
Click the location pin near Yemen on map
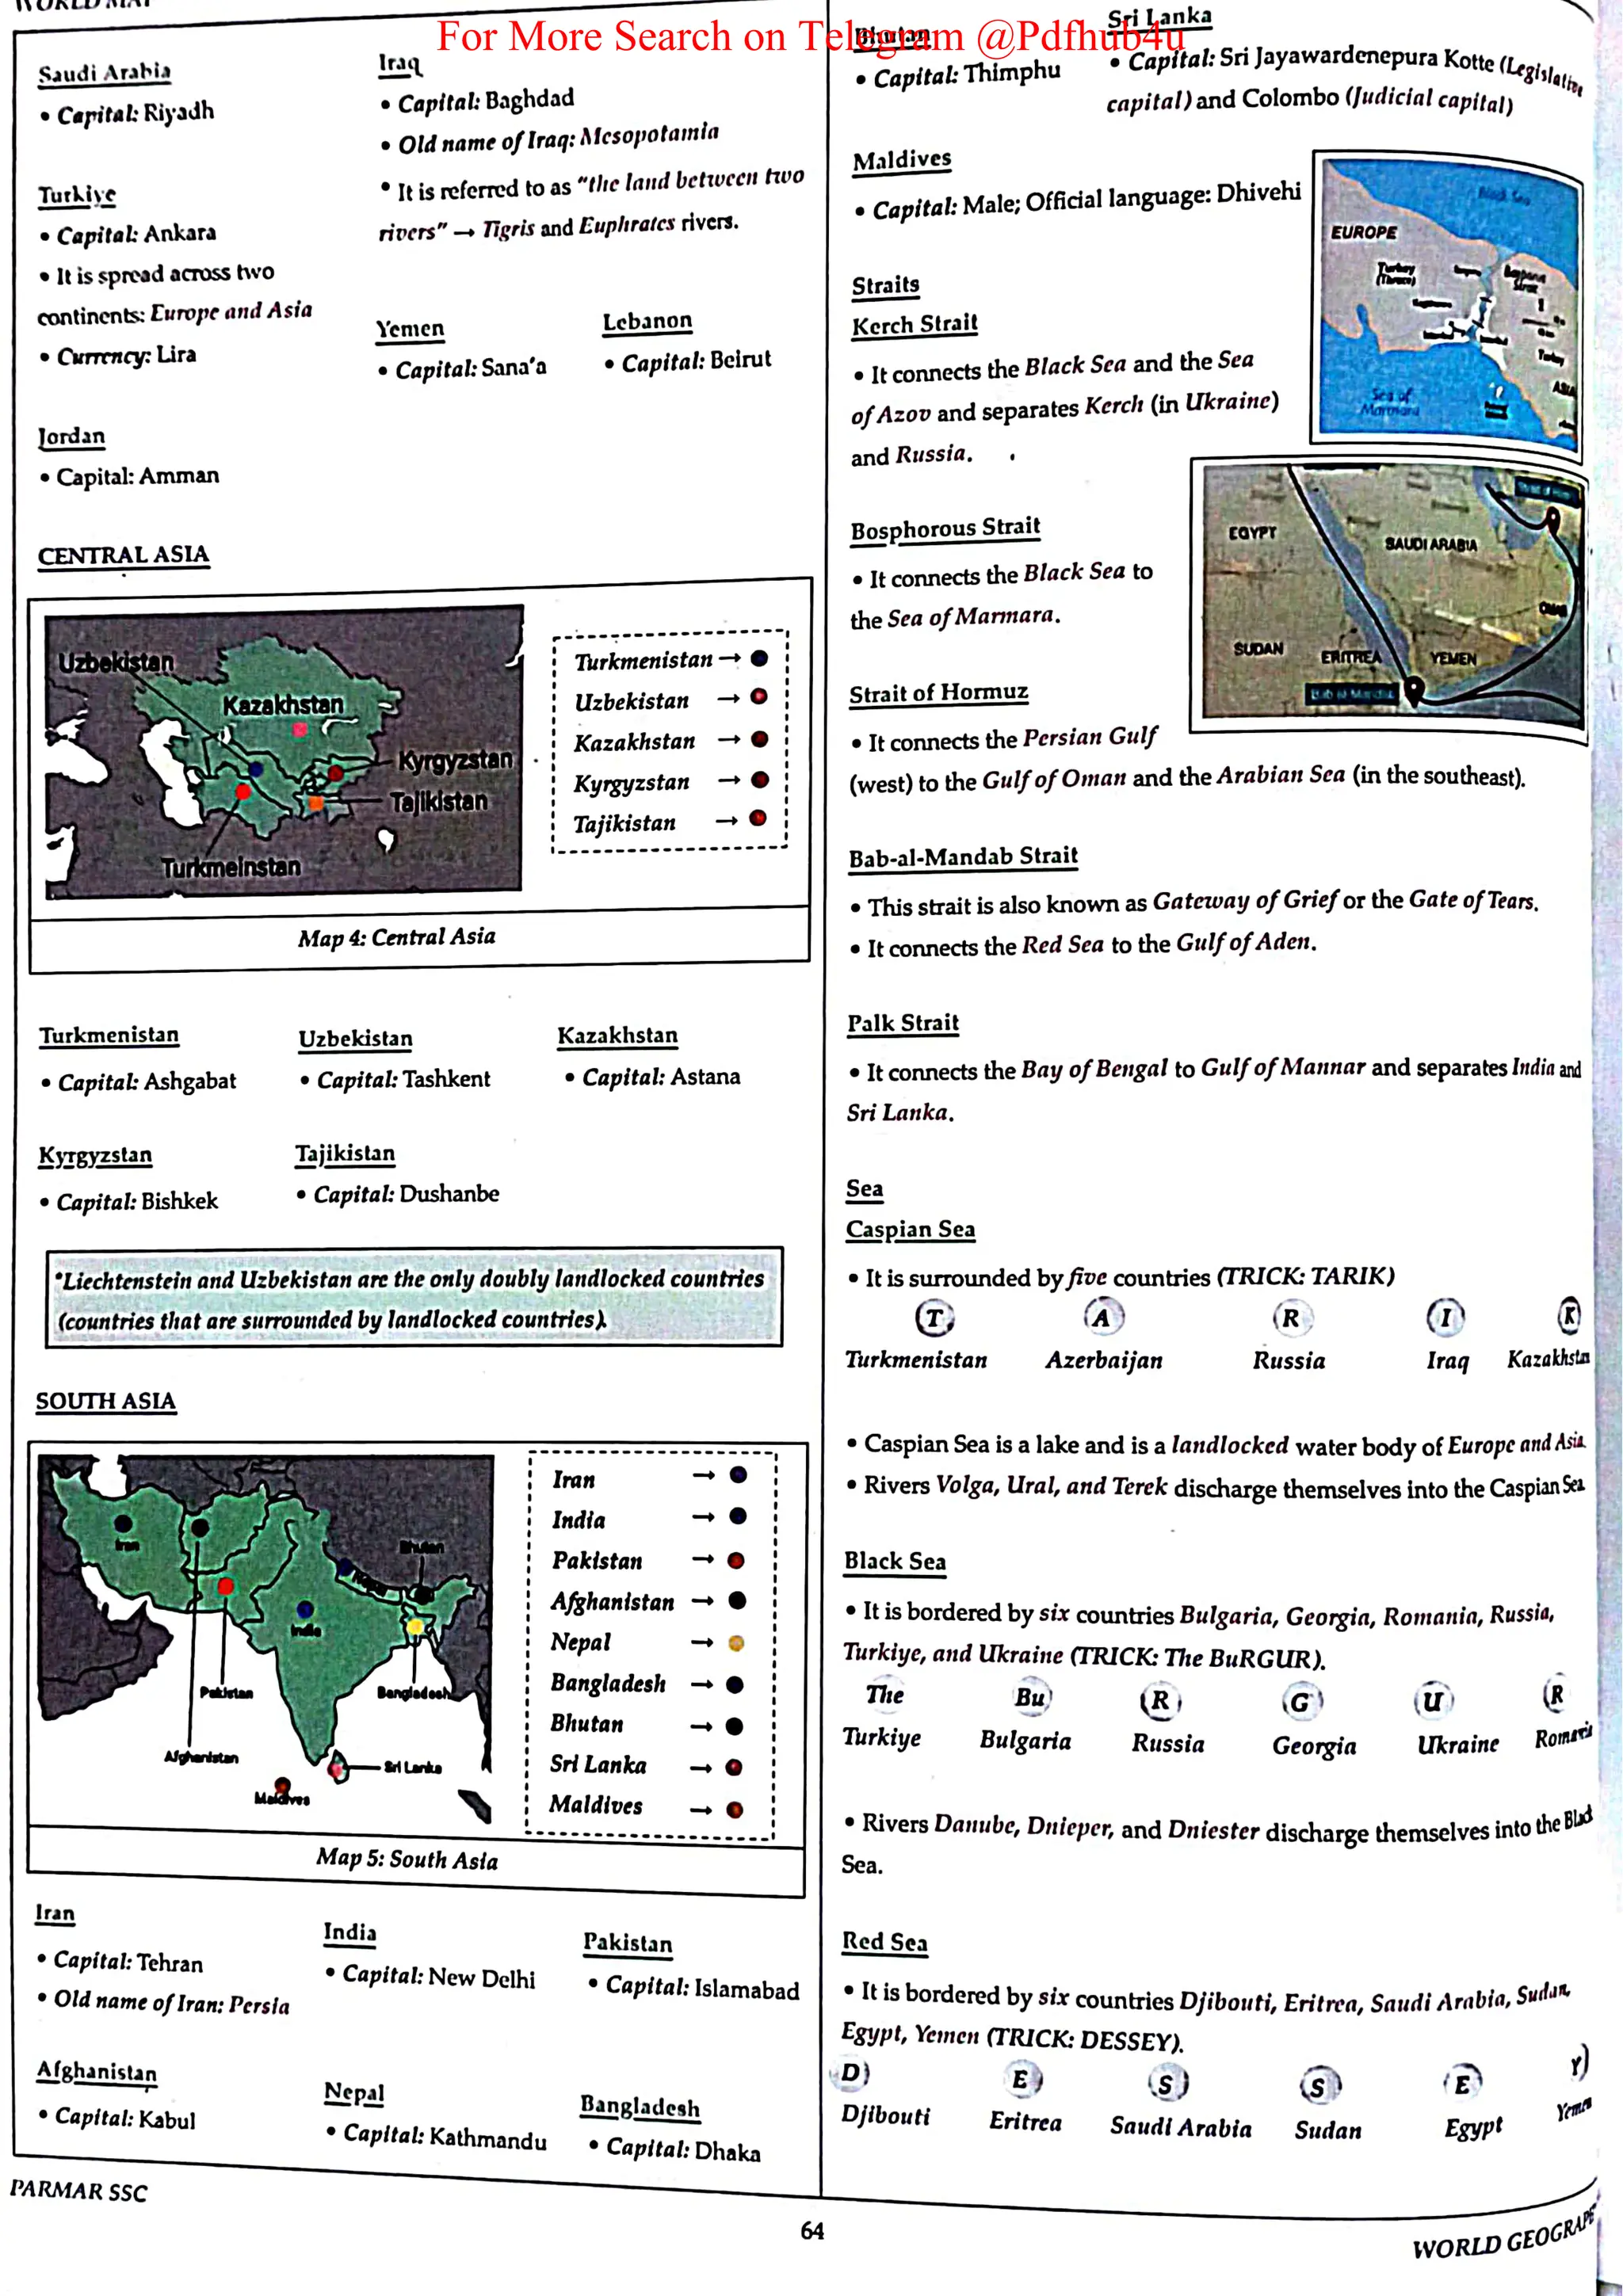point(1413,688)
